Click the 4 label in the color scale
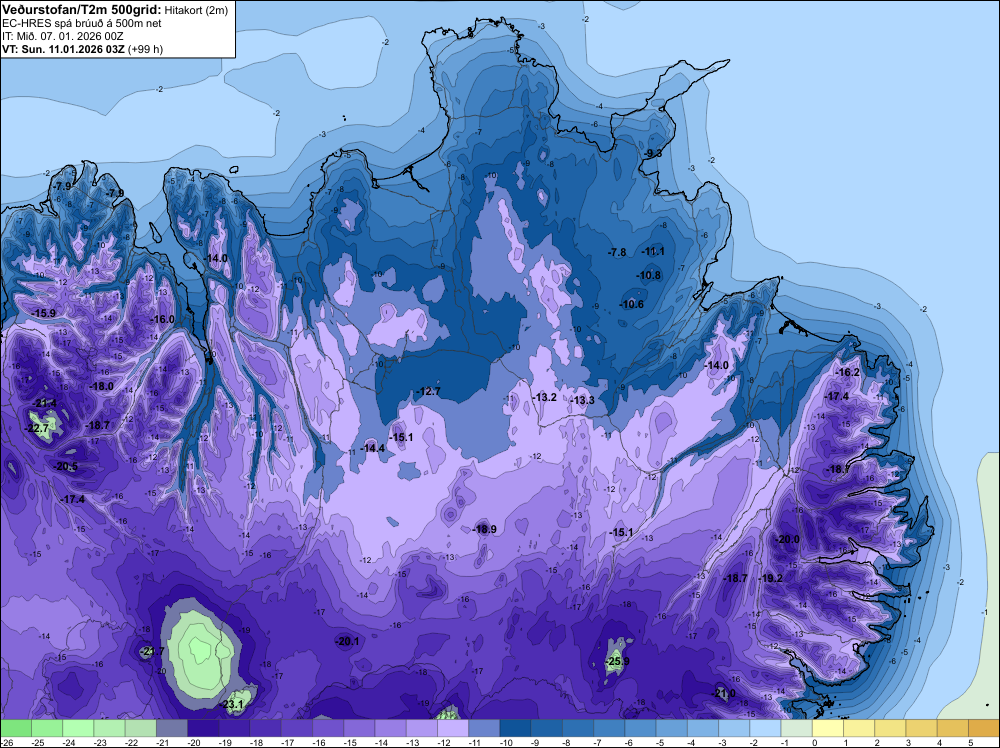 939,742
